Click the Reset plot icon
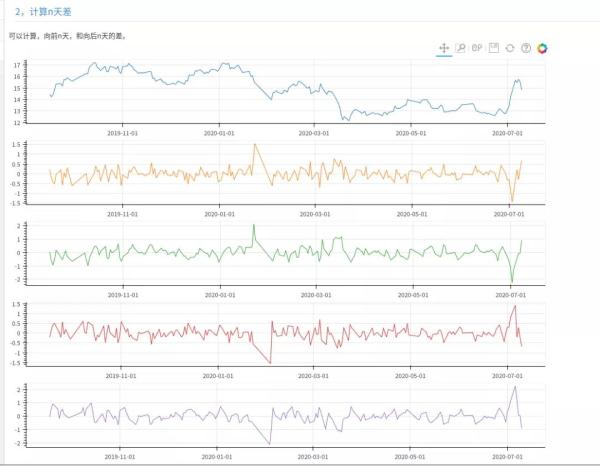 (x=510, y=48)
